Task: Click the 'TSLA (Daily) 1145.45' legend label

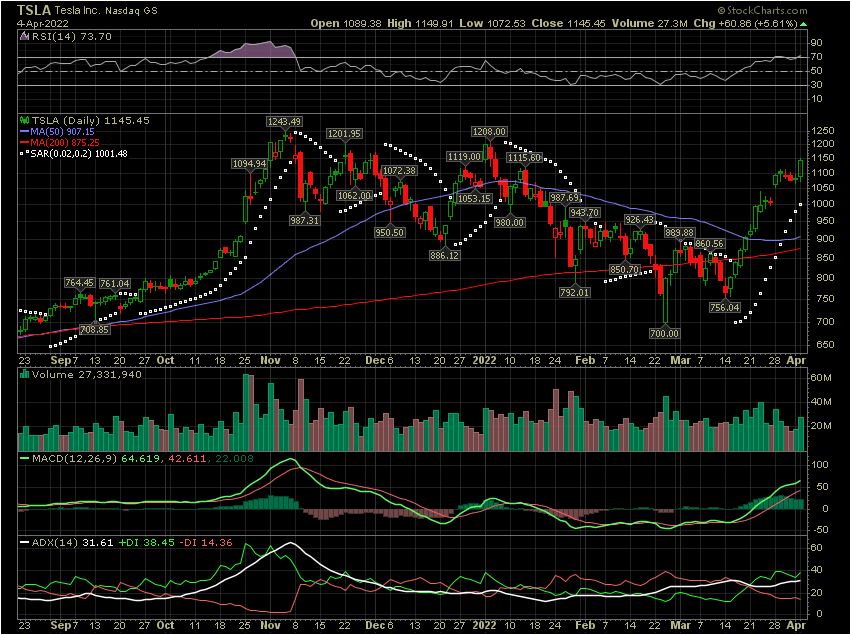Action: pyautogui.click(x=91, y=120)
